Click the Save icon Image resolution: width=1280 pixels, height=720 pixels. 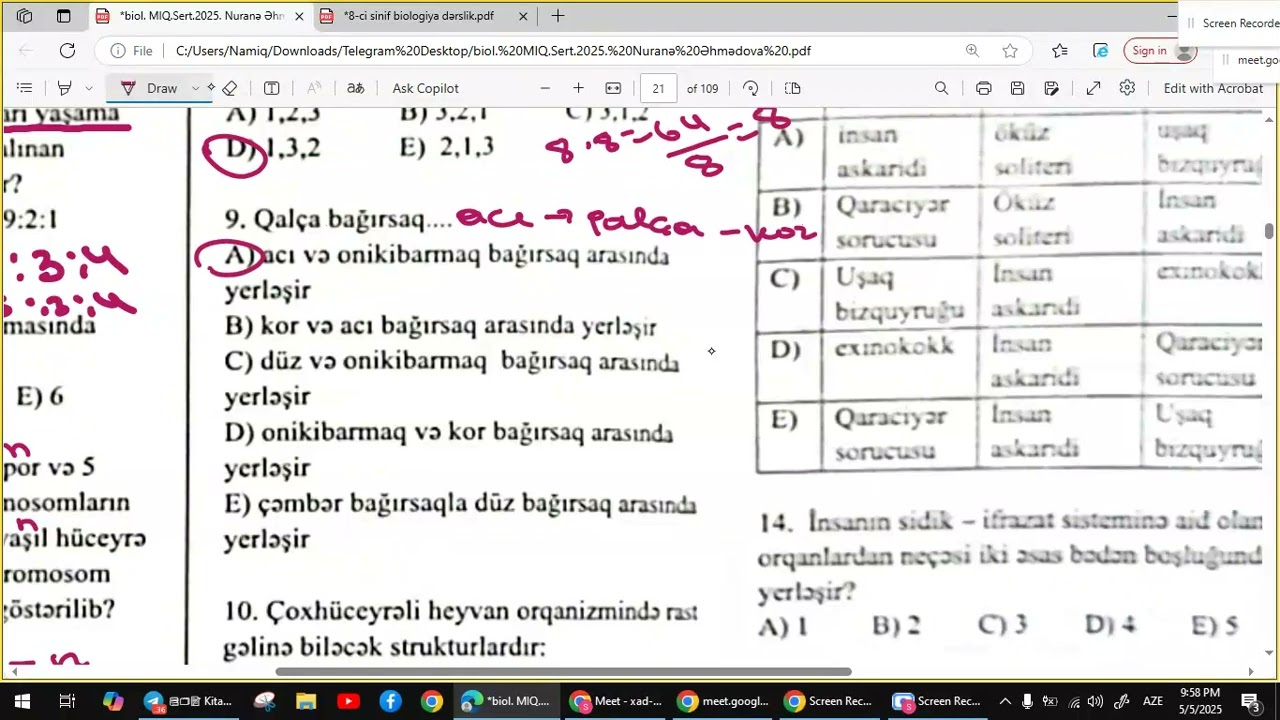tap(1017, 88)
